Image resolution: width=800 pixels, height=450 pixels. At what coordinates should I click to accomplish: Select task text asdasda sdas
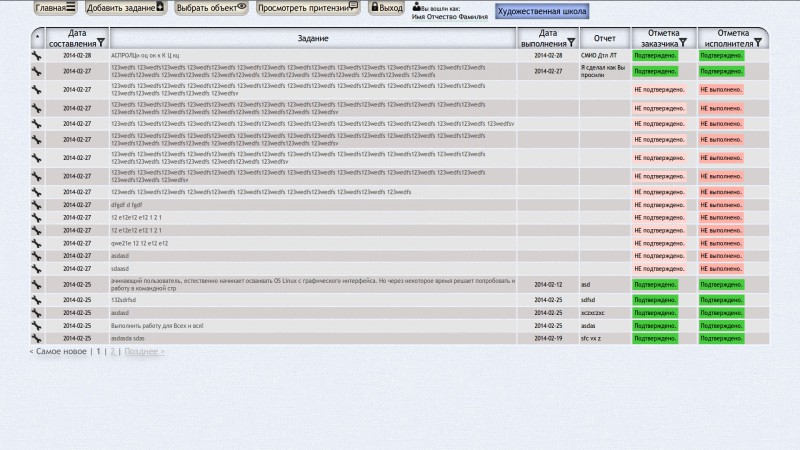click(128, 338)
